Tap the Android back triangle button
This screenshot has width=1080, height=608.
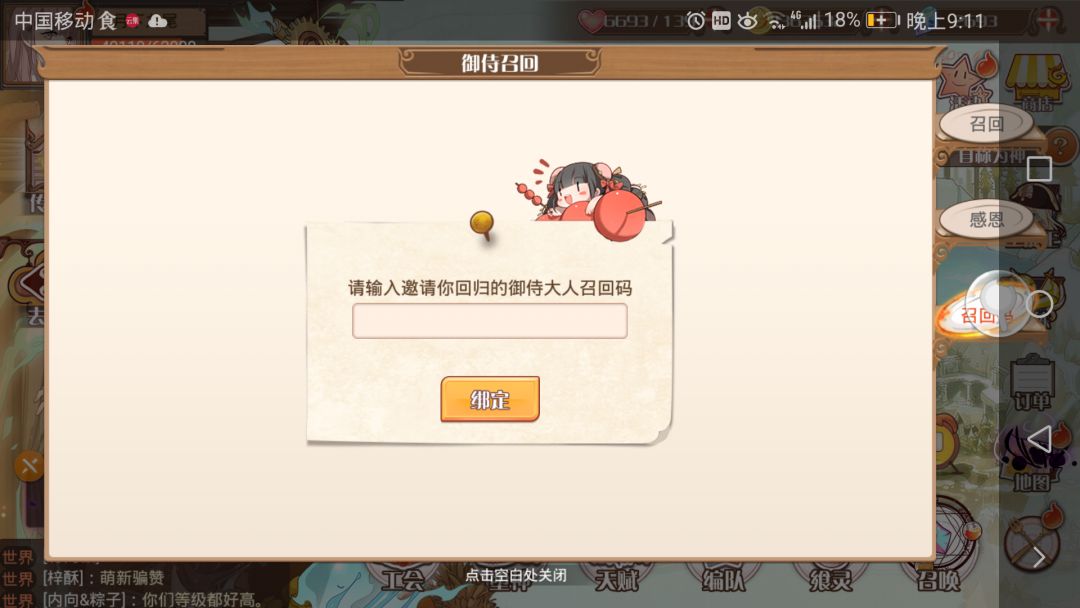pyautogui.click(x=1039, y=439)
